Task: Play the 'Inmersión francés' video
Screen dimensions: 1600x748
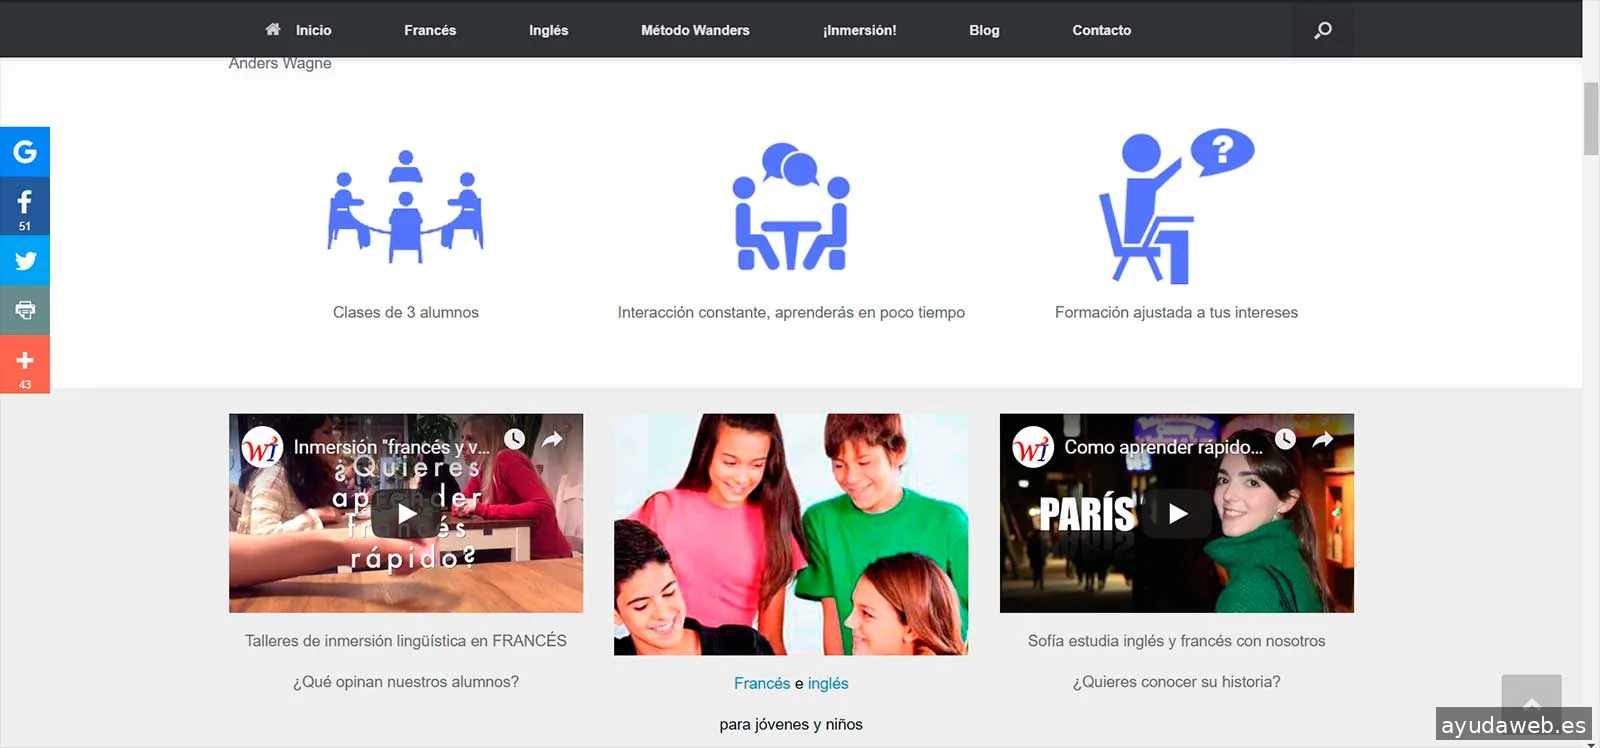Action: pos(406,514)
